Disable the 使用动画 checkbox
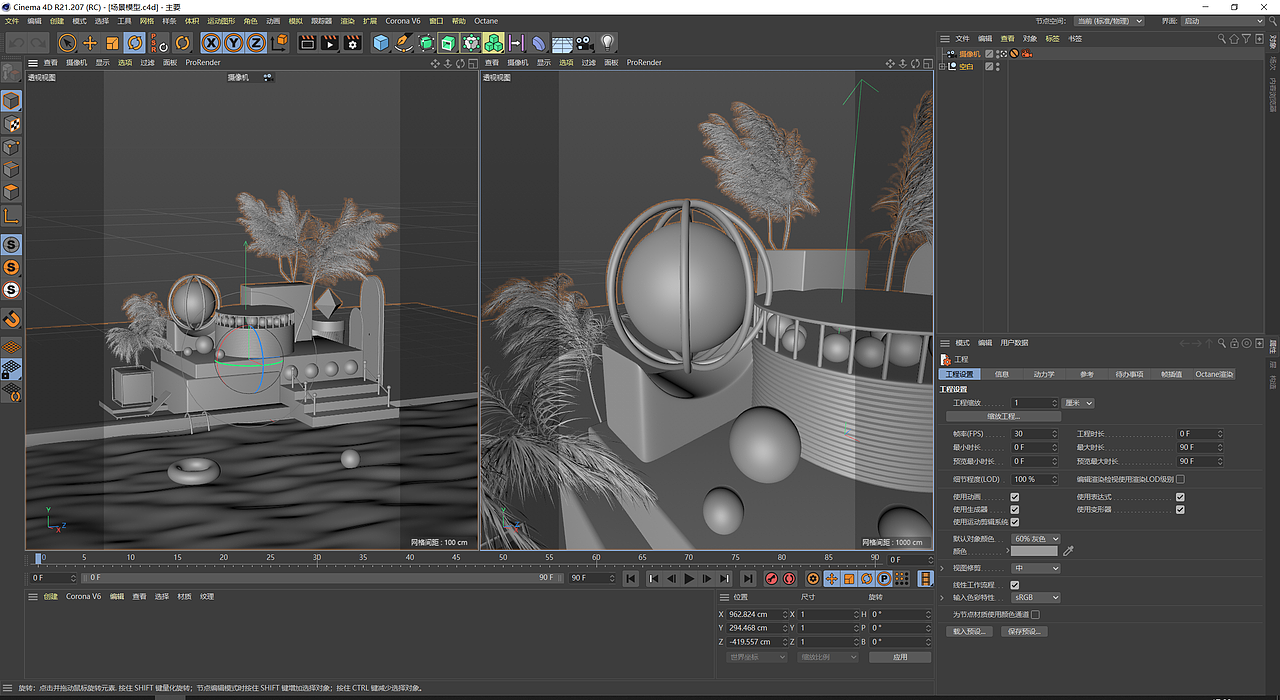Screen dimensions: 1280x700 [1014, 497]
